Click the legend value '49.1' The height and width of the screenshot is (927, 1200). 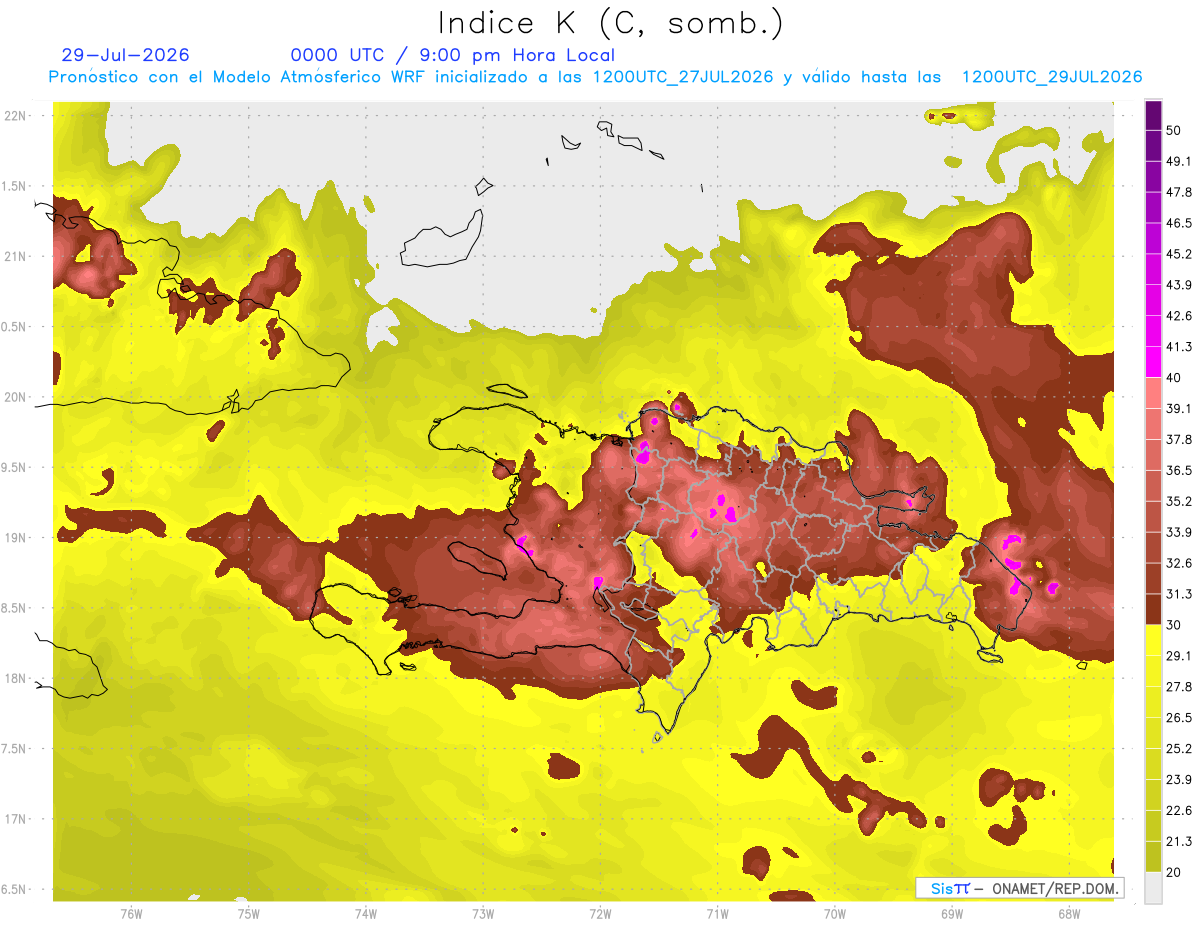(x=1178, y=161)
